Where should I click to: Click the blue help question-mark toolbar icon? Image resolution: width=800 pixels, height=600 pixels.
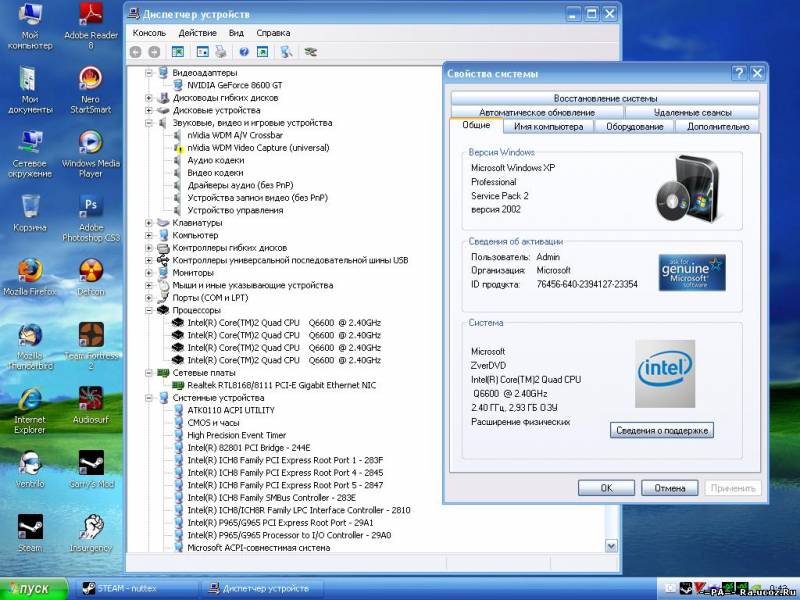pos(244,52)
